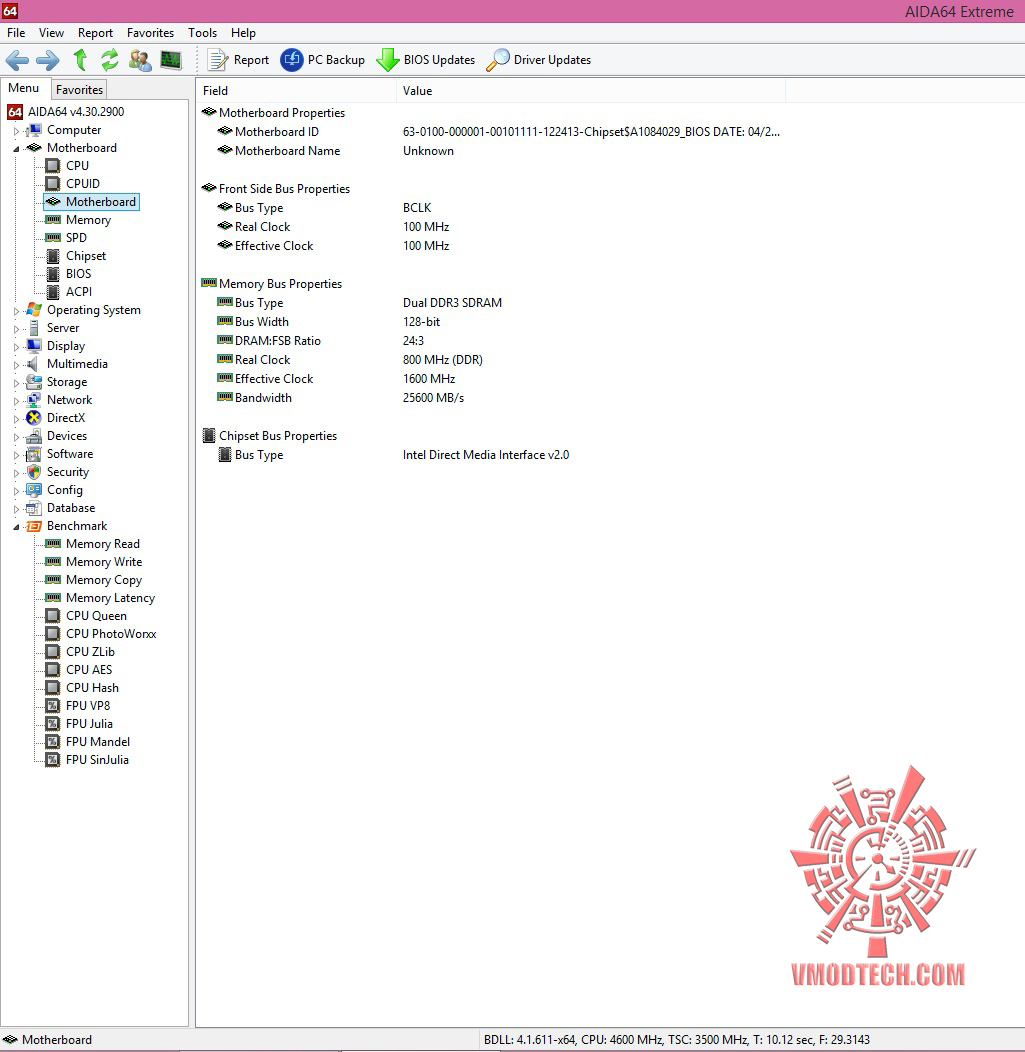Open the user management toolbar icon

point(140,60)
